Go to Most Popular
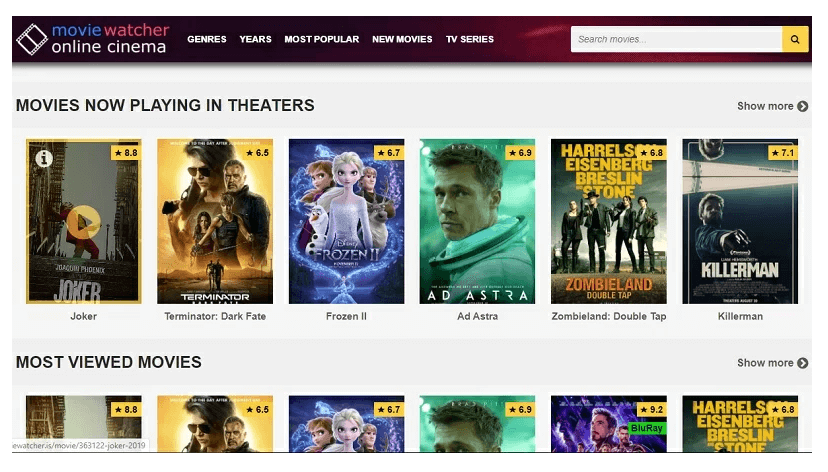Image resolution: width=828 pixels, height=472 pixels. coord(322,39)
